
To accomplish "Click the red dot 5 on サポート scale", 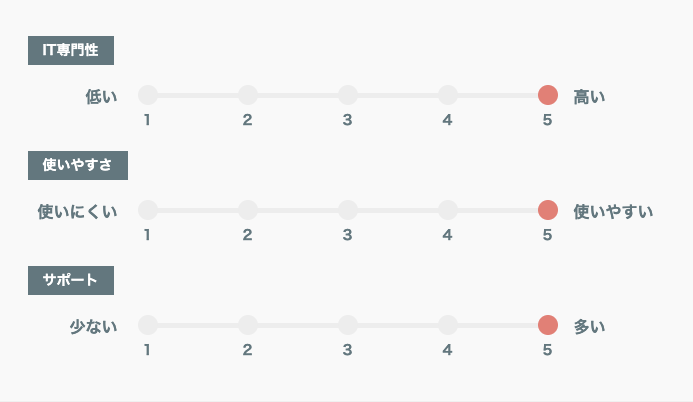I will coord(548,325).
